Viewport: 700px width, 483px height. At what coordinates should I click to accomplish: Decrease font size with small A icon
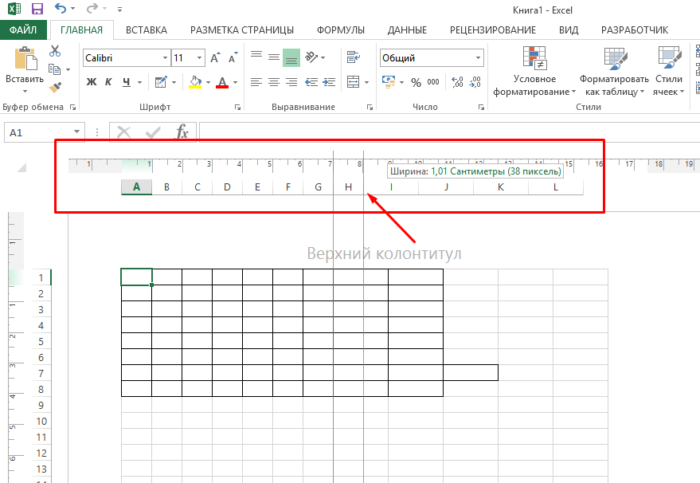(x=233, y=58)
